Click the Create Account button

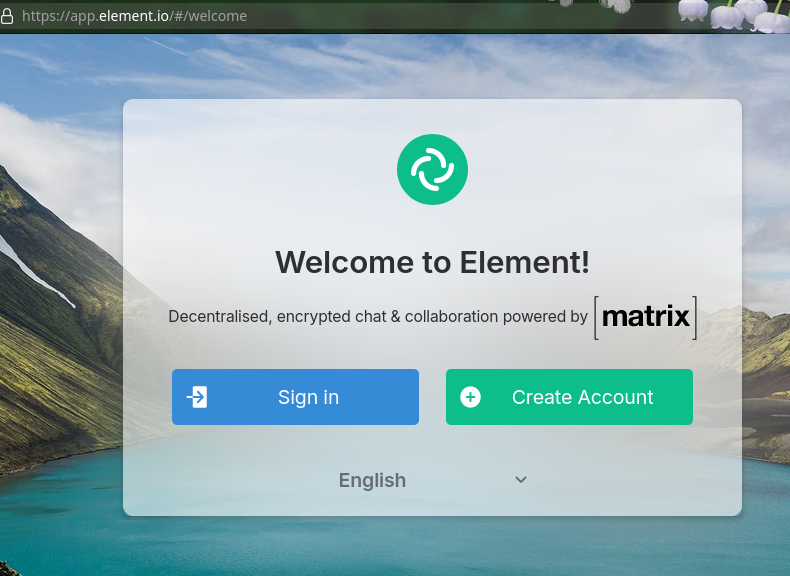[x=569, y=397]
